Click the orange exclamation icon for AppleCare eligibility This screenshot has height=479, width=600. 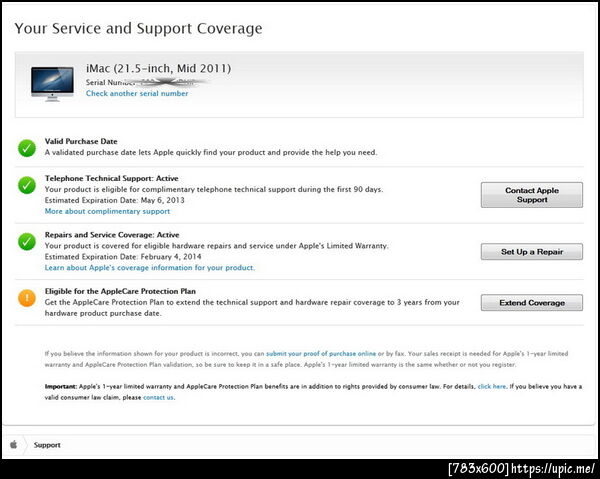[27, 298]
